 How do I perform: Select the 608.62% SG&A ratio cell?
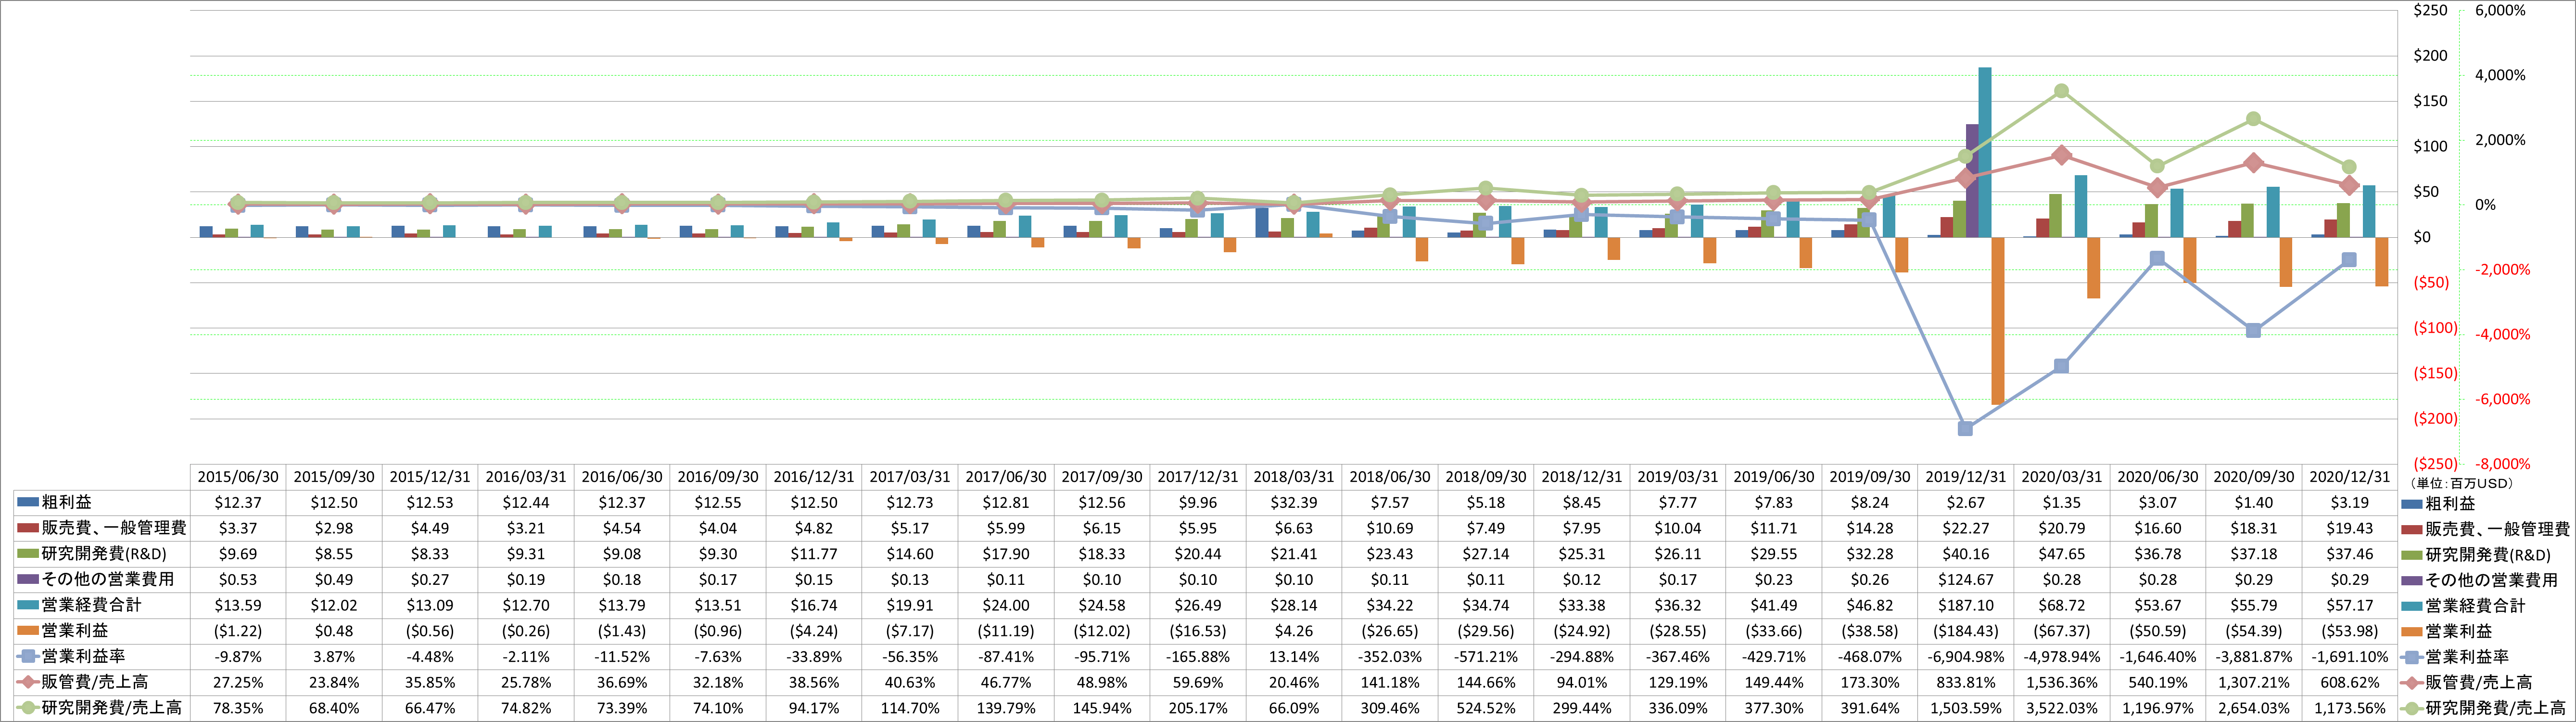2350,682
